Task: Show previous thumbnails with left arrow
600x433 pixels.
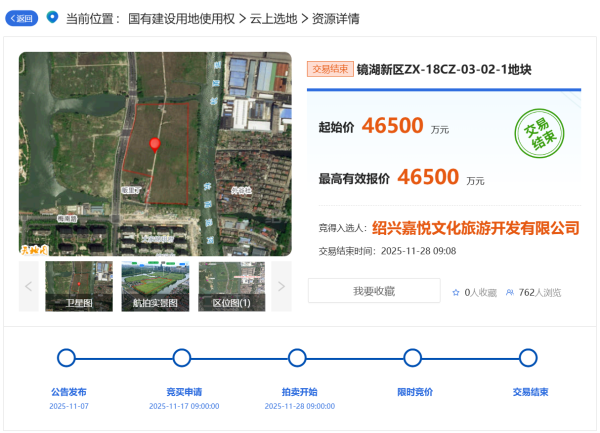Action: coord(29,286)
